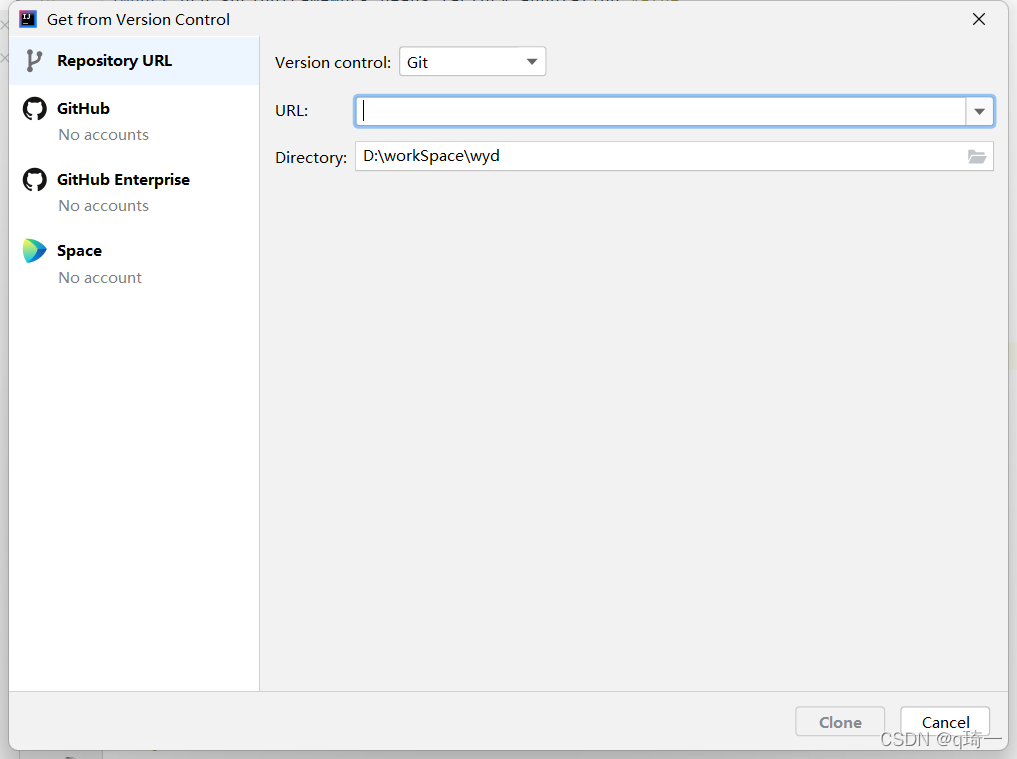
Task: Select the Repository URL sidebar entry
Action: (134, 61)
